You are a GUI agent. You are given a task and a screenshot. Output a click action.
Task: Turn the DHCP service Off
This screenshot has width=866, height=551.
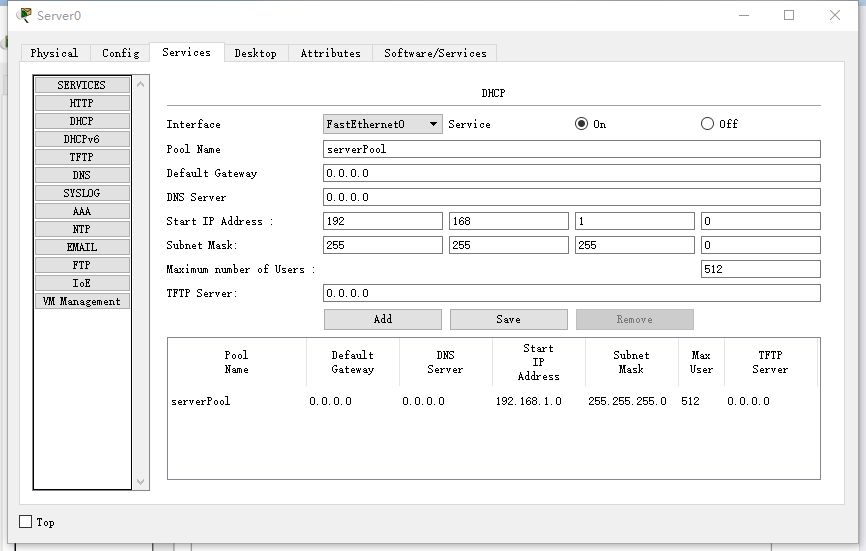coord(708,124)
